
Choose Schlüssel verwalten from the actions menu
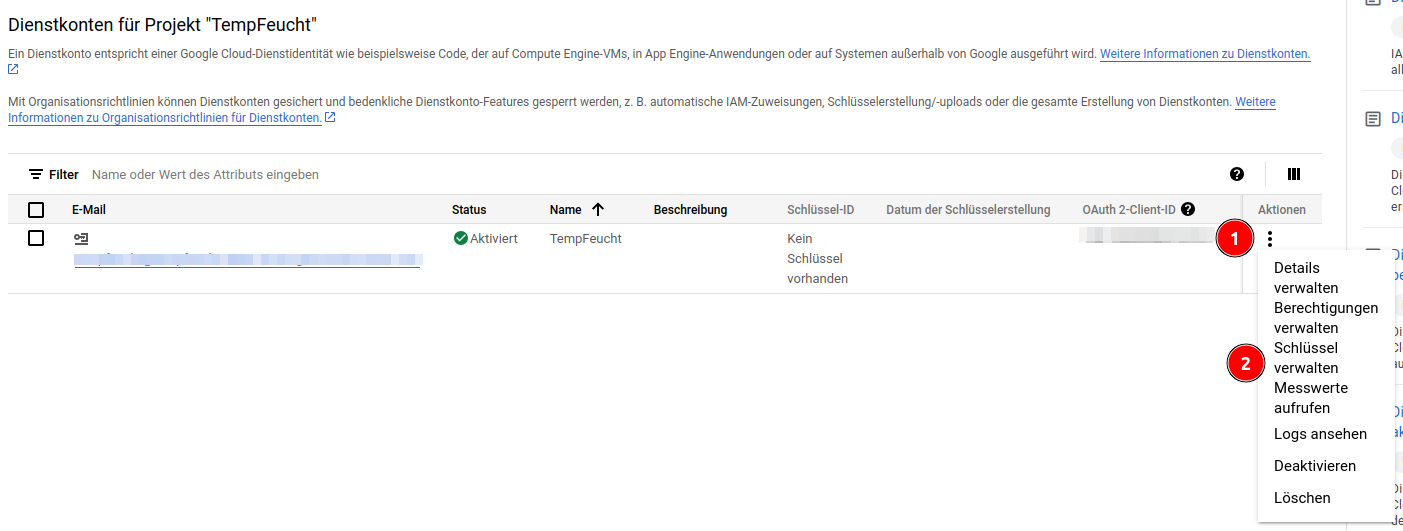point(1306,358)
